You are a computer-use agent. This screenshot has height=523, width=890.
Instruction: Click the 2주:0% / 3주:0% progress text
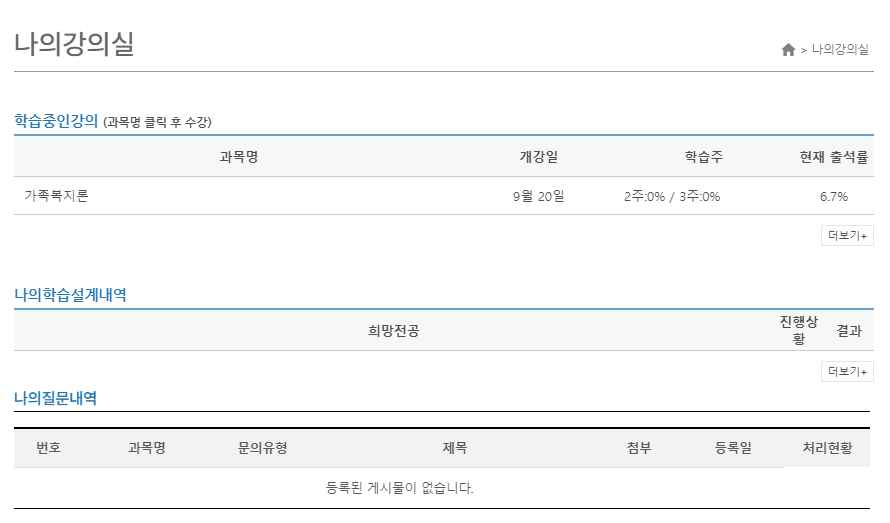(672, 196)
